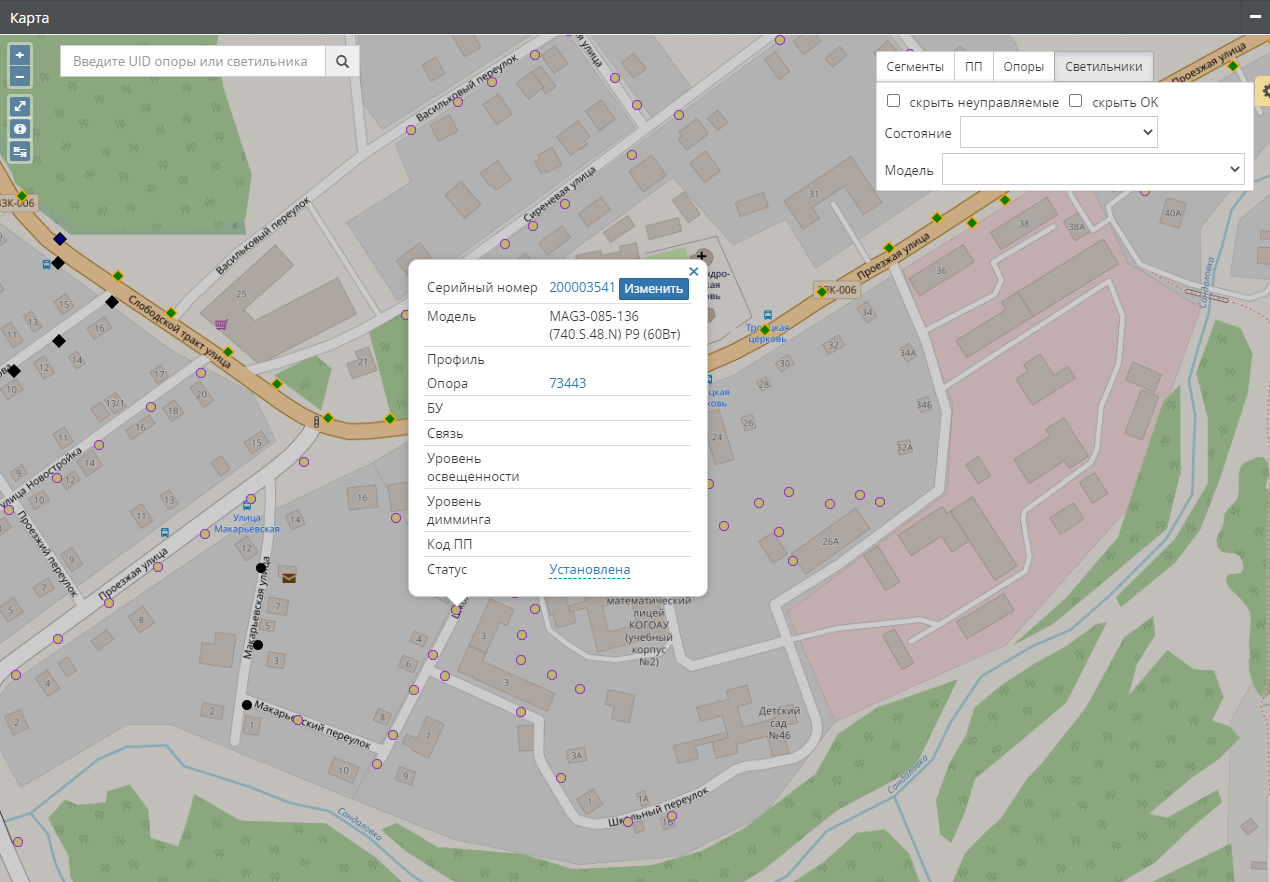Click the fullscreen expand arrows icon
This screenshot has width=1270, height=882.
point(20,106)
